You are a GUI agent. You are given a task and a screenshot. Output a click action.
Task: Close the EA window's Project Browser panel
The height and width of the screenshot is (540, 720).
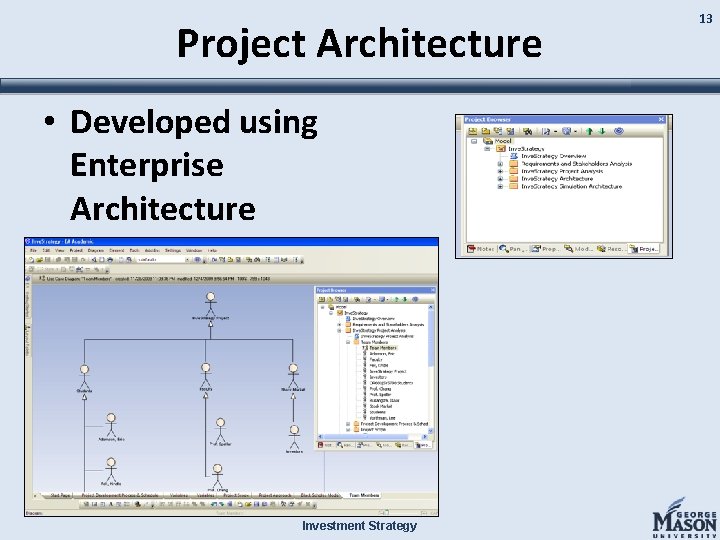[432, 290]
